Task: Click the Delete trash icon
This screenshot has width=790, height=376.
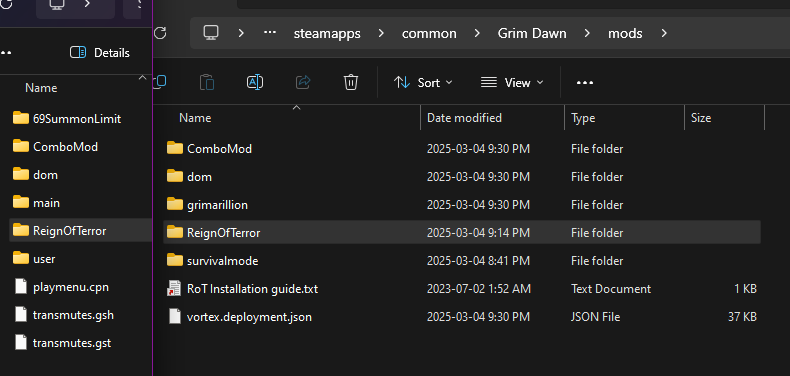Action: 351,82
